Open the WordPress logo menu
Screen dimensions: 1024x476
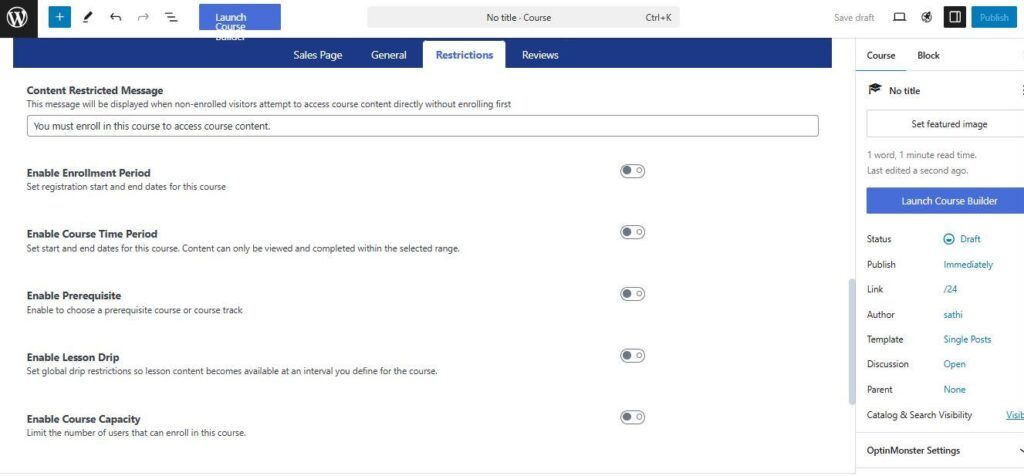tap(17, 18)
